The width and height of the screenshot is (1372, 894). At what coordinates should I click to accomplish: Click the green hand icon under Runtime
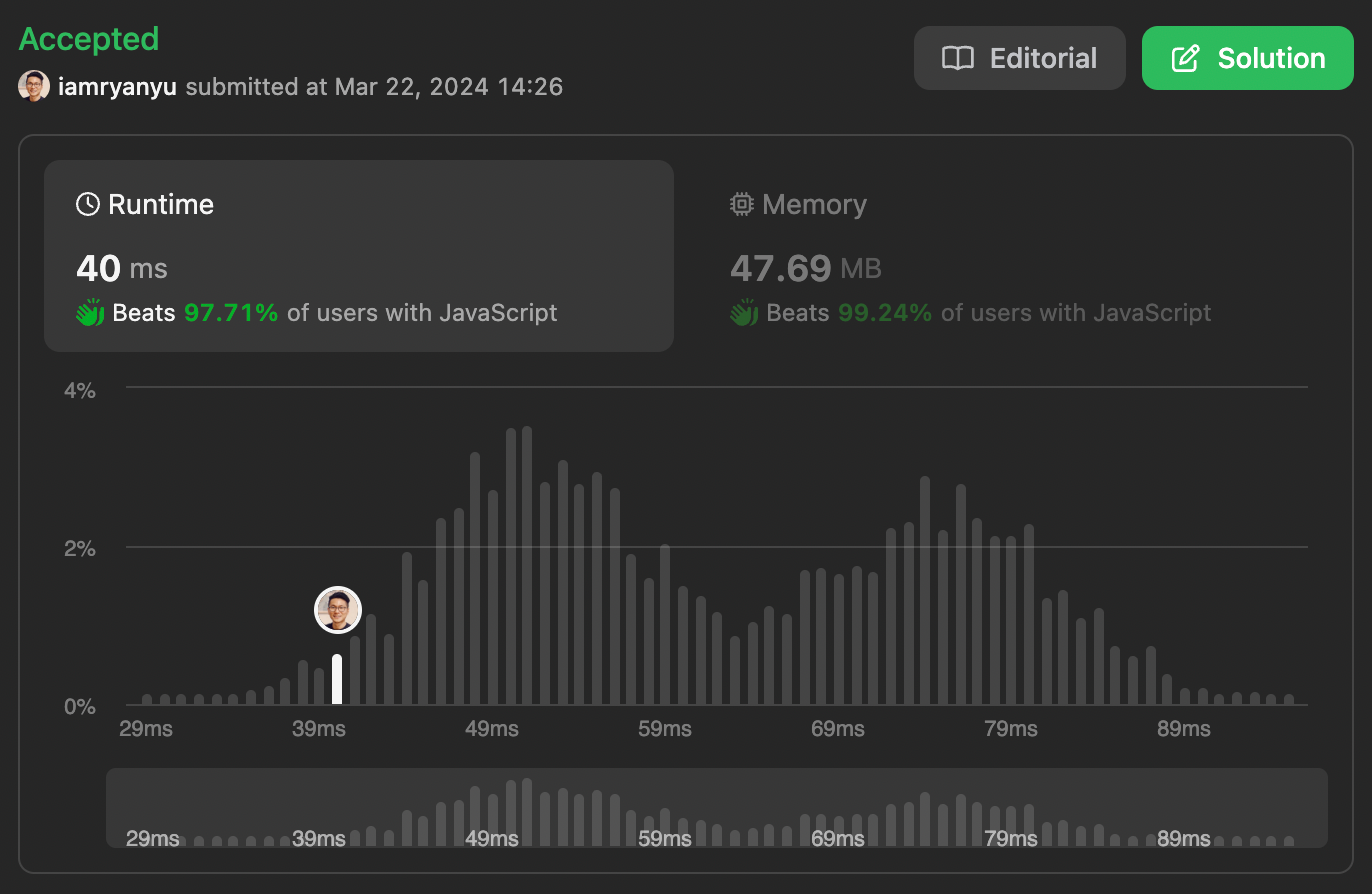(90, 312)
